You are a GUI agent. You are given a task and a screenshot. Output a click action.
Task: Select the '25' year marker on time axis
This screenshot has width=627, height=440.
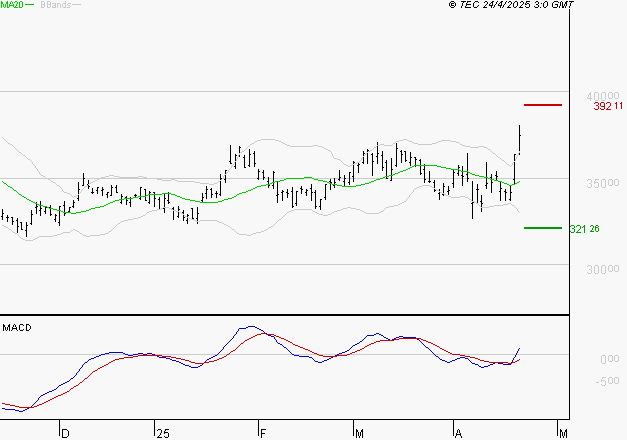coord(163,432)
